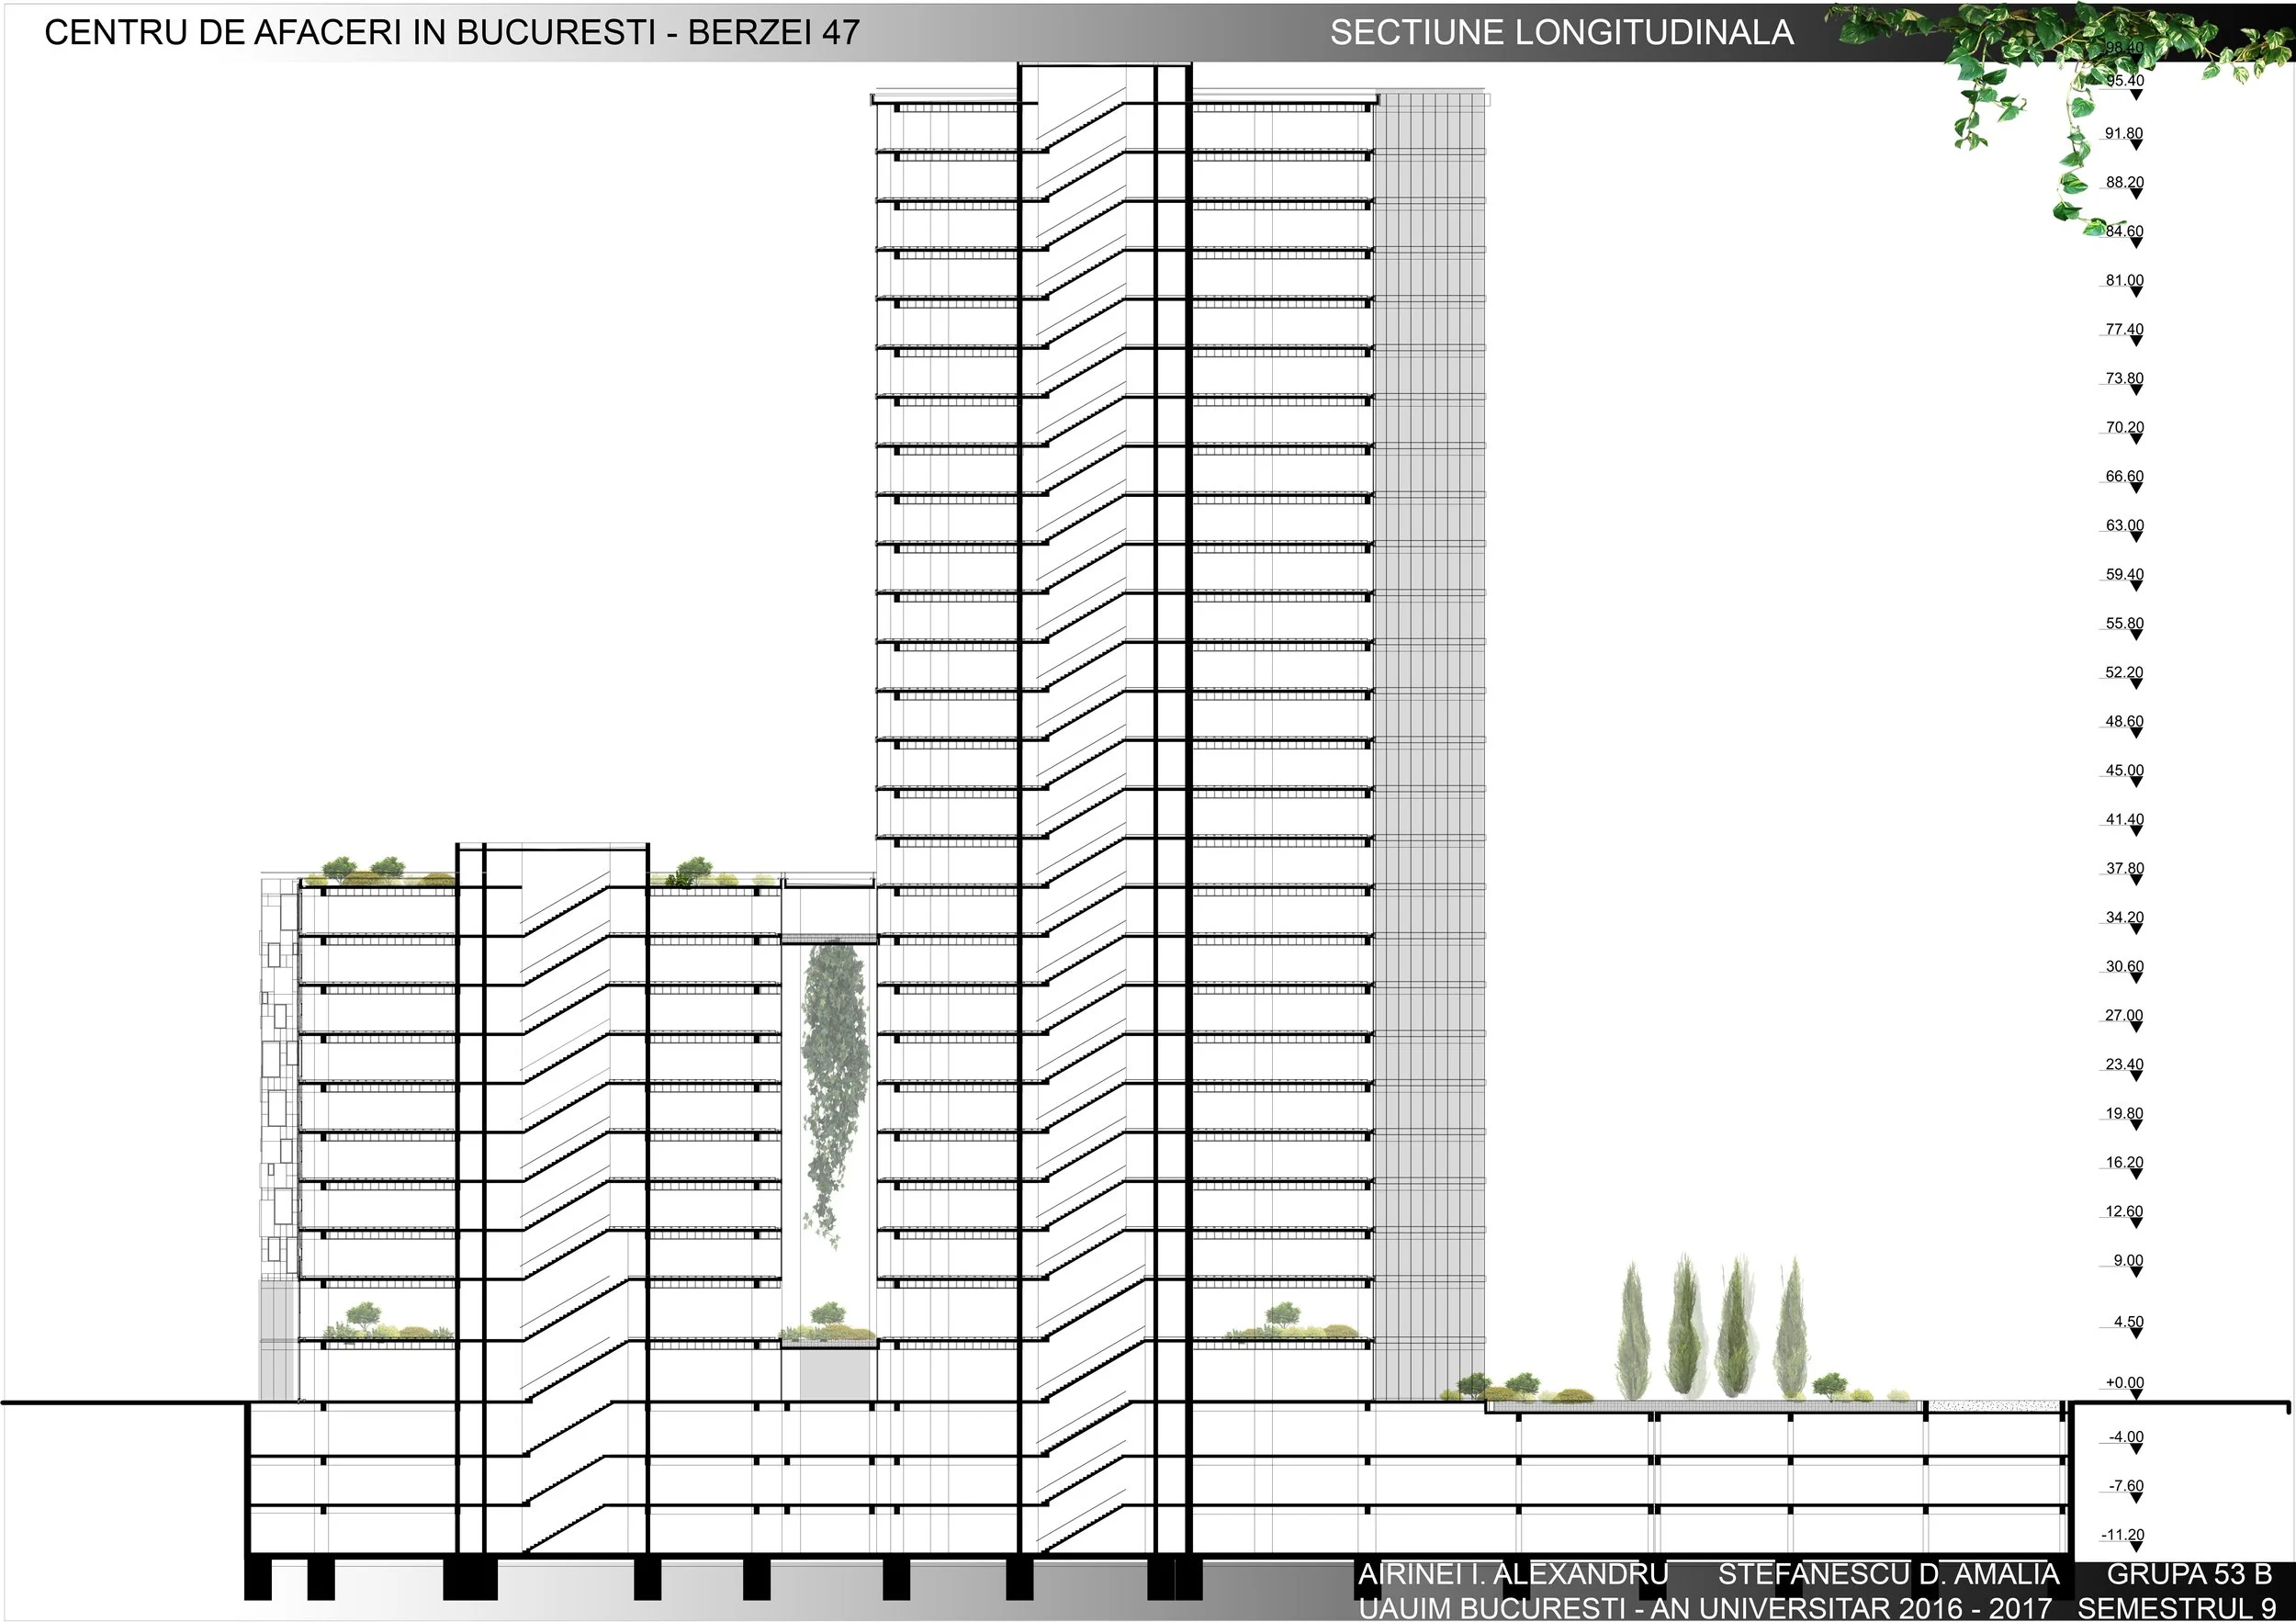The width and height of the screenshot is (2296, 1622).
Task: Click the 'AIRINEI I. ALEXANDRU' author name
Action: click(x=1512, y=1575)
